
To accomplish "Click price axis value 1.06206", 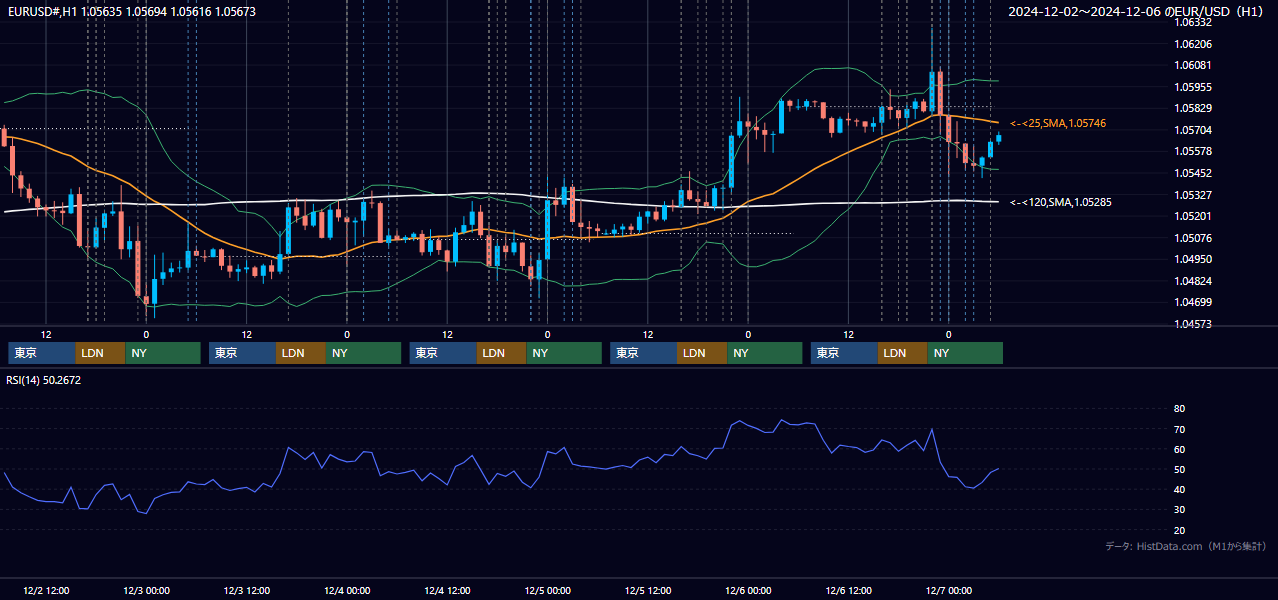I will coord(1192,44).
